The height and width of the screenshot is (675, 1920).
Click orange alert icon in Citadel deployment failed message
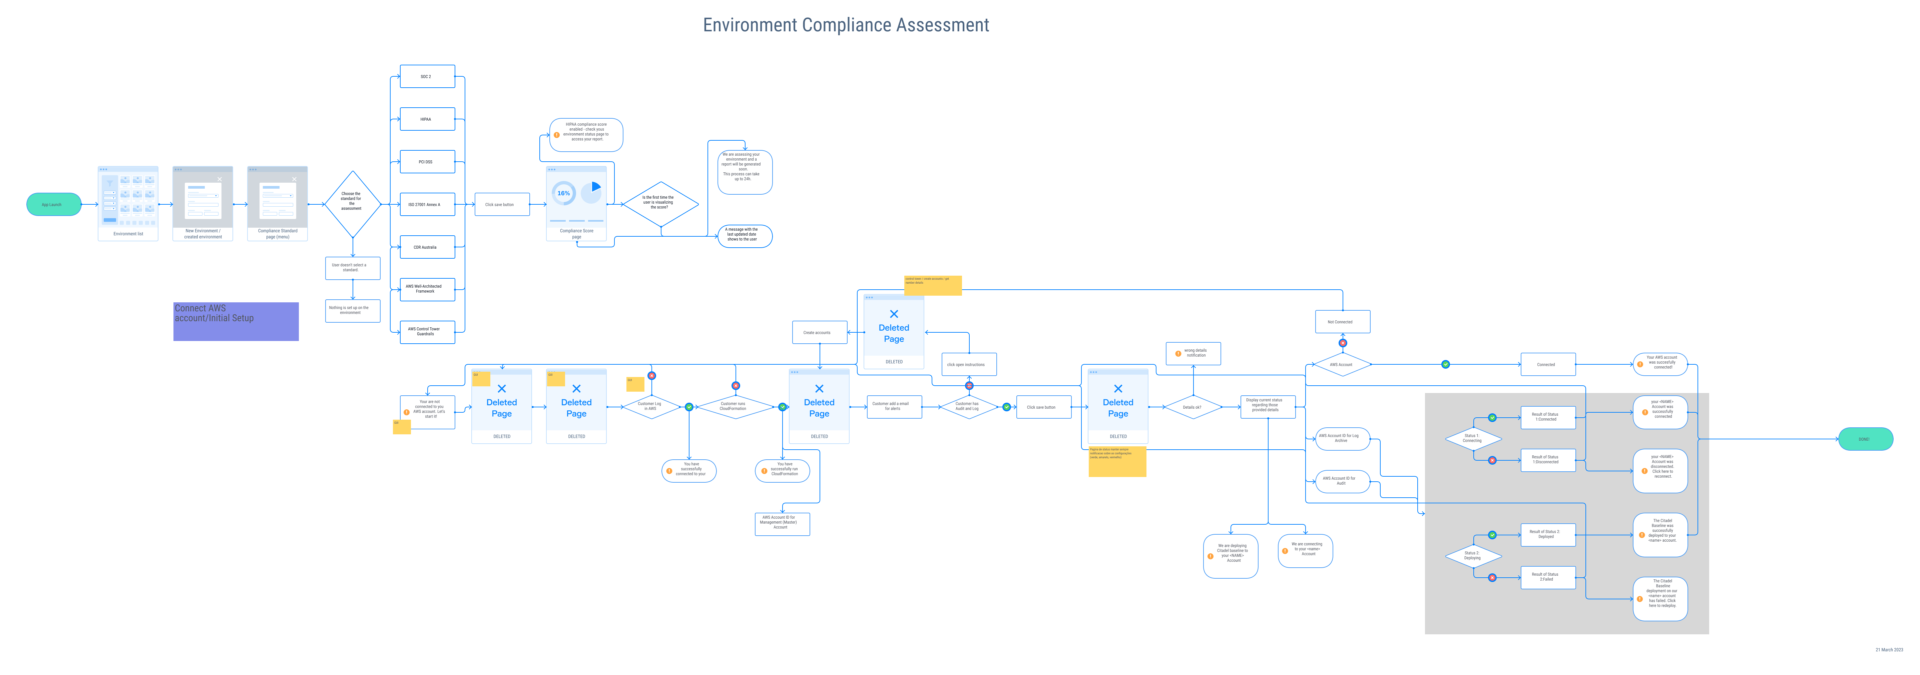click(x=1640, y=599)
